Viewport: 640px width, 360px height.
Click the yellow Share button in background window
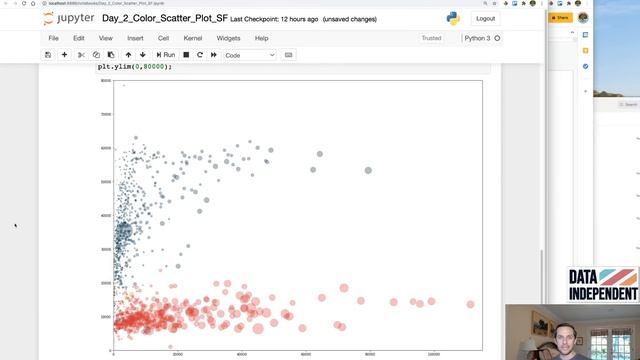560,18
